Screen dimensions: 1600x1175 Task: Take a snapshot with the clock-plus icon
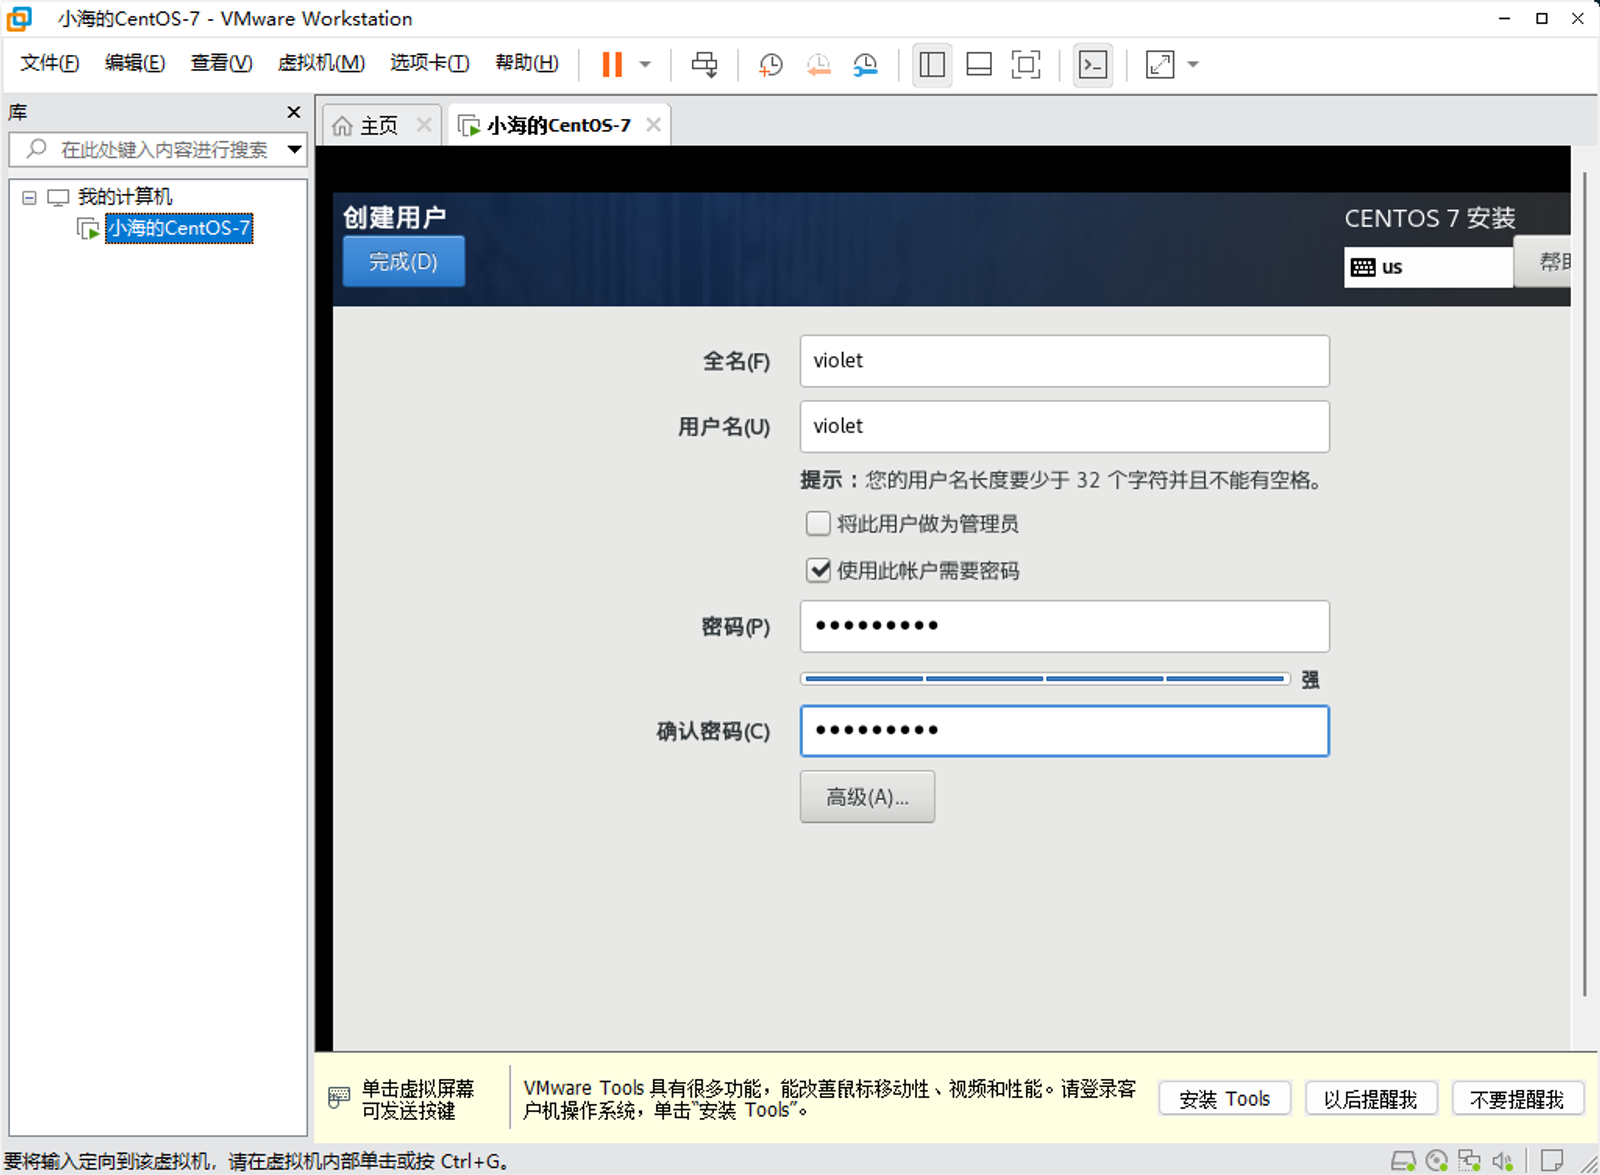tap(770, 65)
